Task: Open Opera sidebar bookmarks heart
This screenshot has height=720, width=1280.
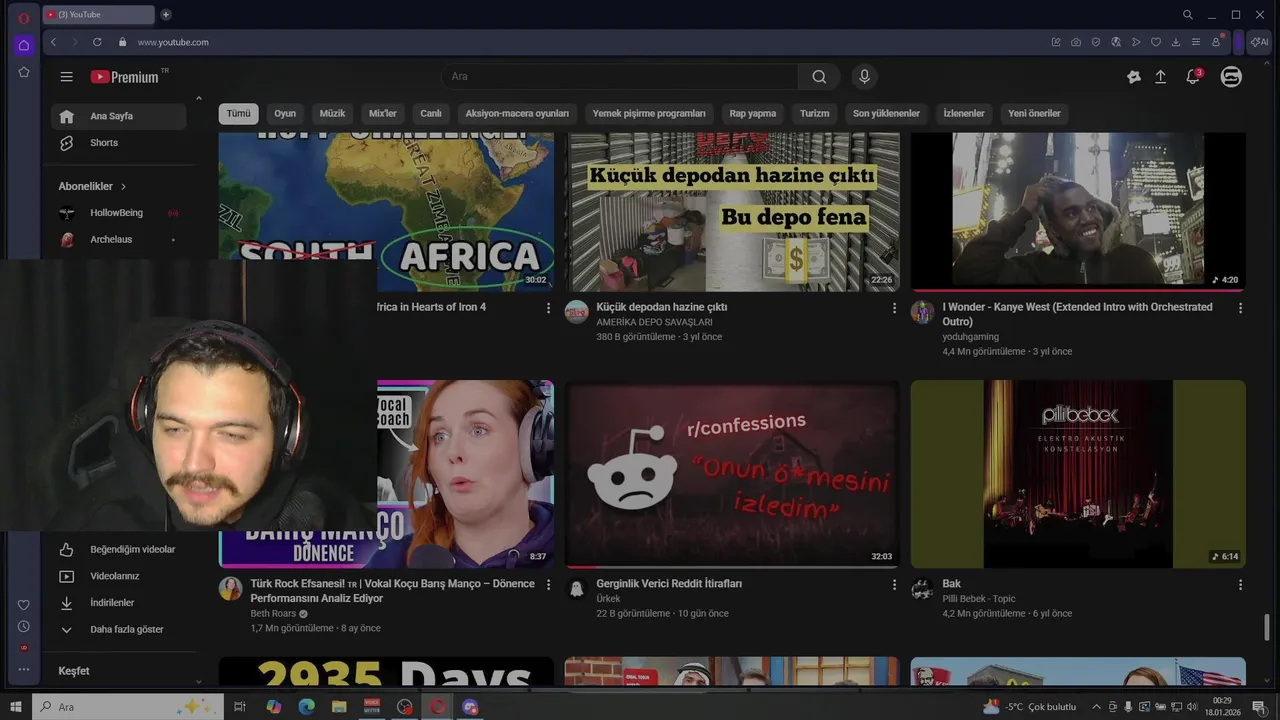Action: [24, 604]
